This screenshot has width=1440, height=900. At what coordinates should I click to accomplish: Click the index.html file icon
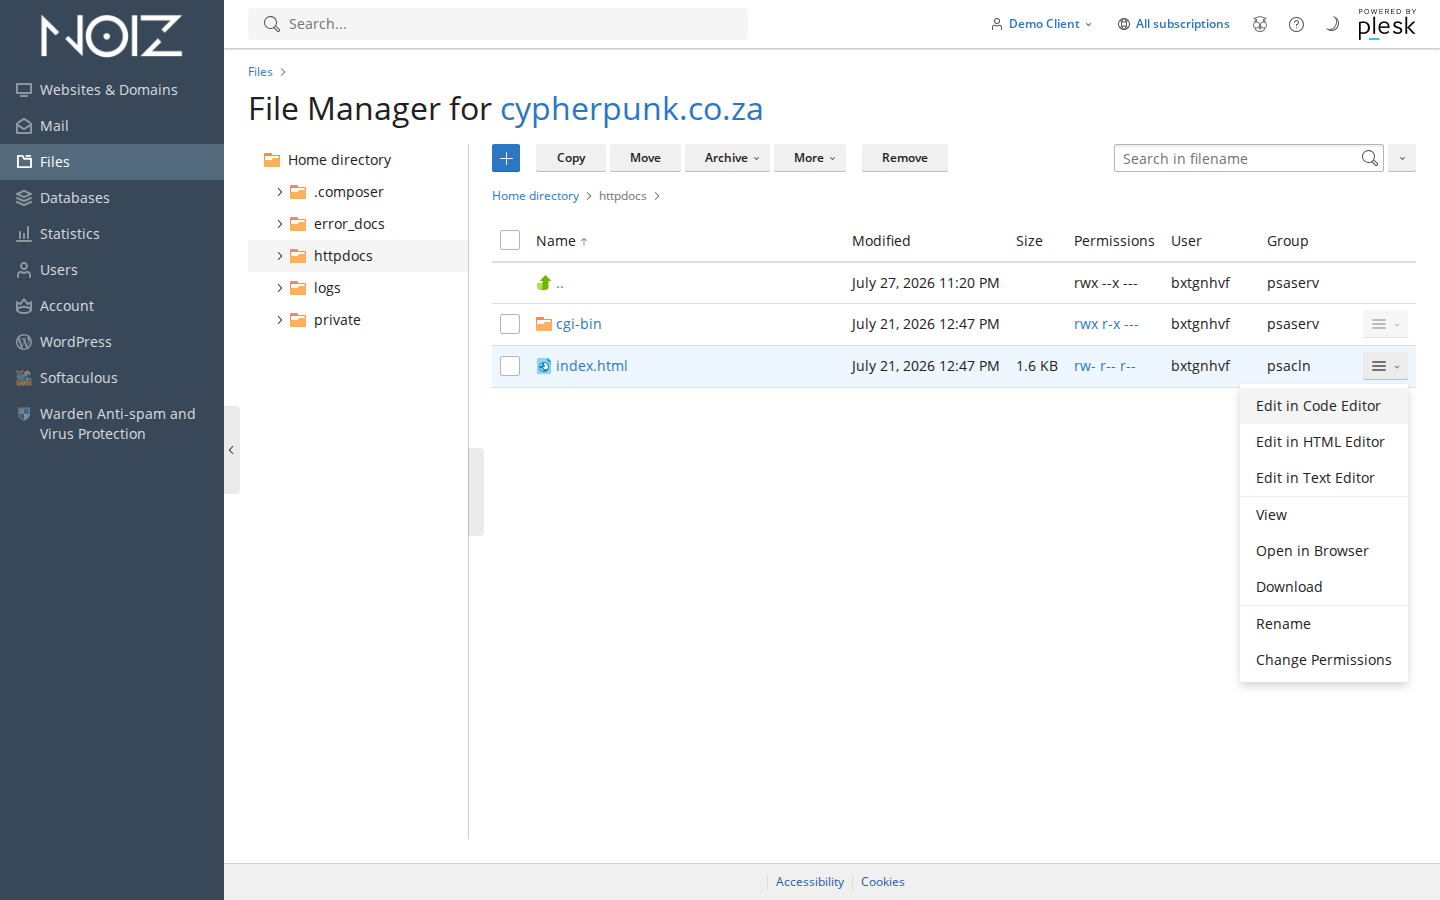click(544, 366)
